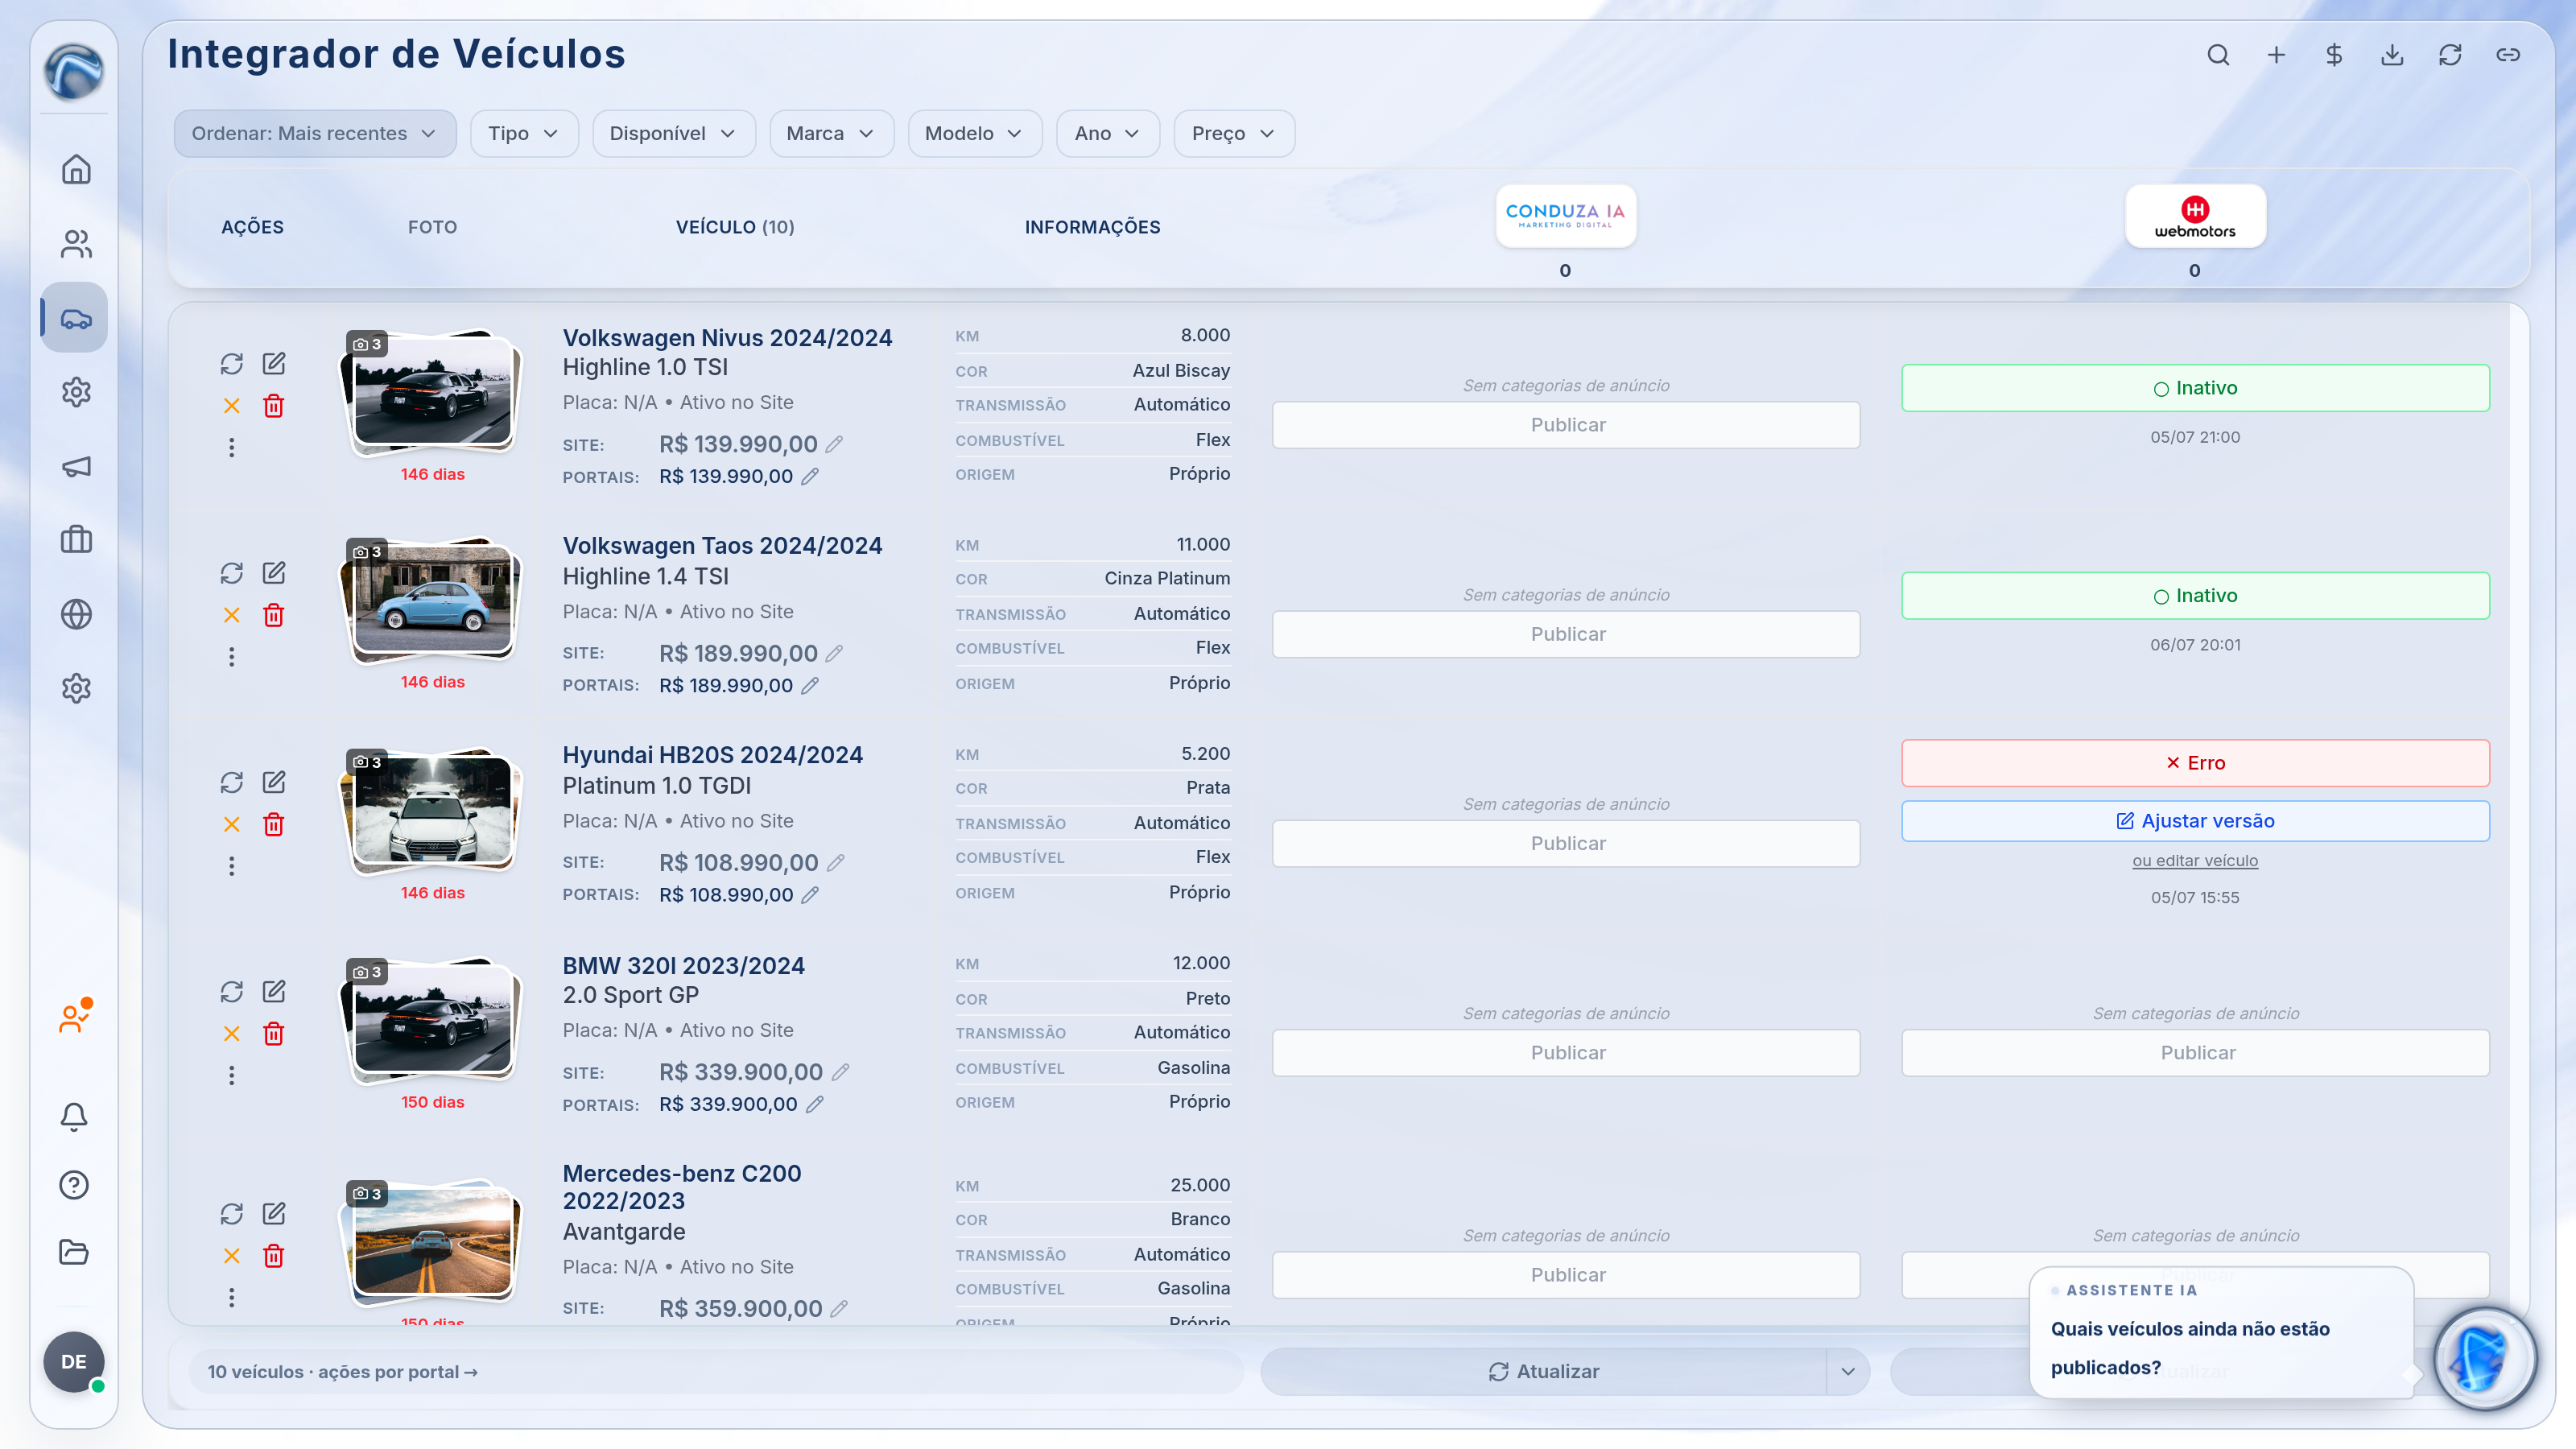The height and width of the screenshot is (1449, 2576).
Task: Click the ou editar veículo link
Action: tap(2195, 861)
